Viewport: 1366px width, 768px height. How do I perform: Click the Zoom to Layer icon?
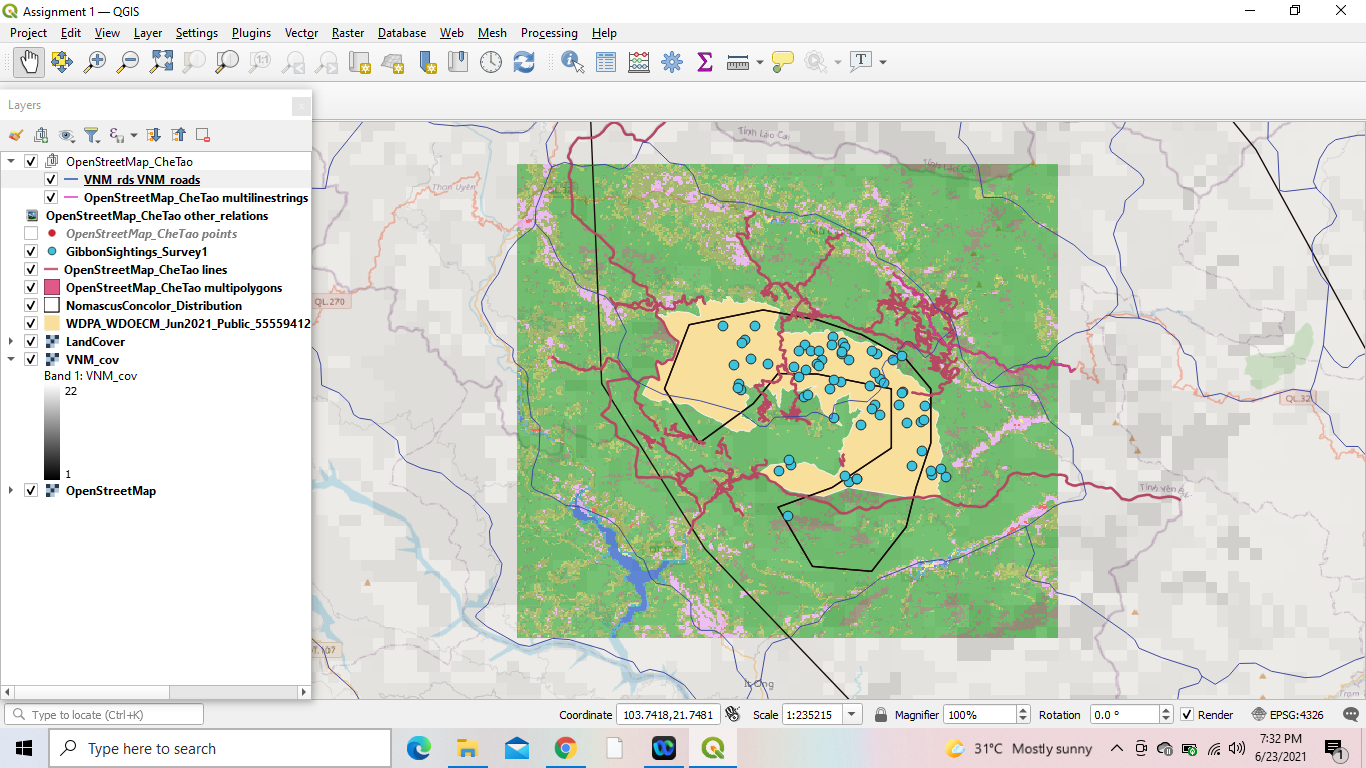point(227,62)
